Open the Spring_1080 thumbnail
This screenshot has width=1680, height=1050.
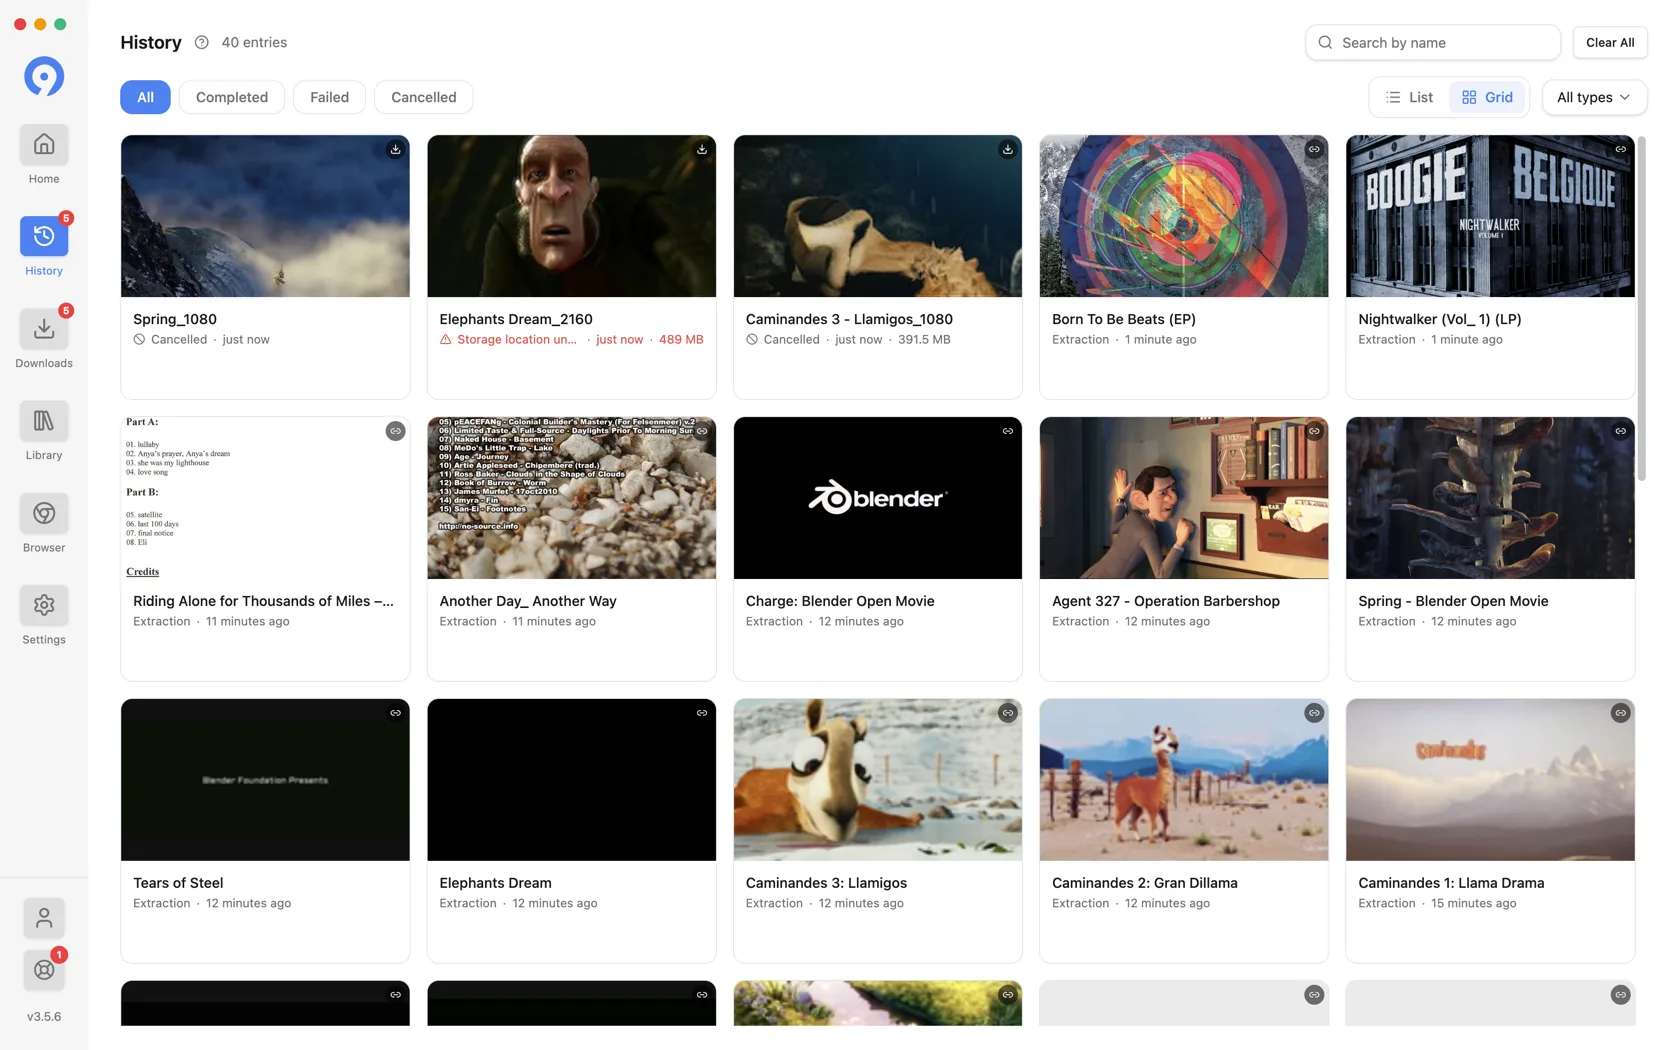click(x=265, y=216)
